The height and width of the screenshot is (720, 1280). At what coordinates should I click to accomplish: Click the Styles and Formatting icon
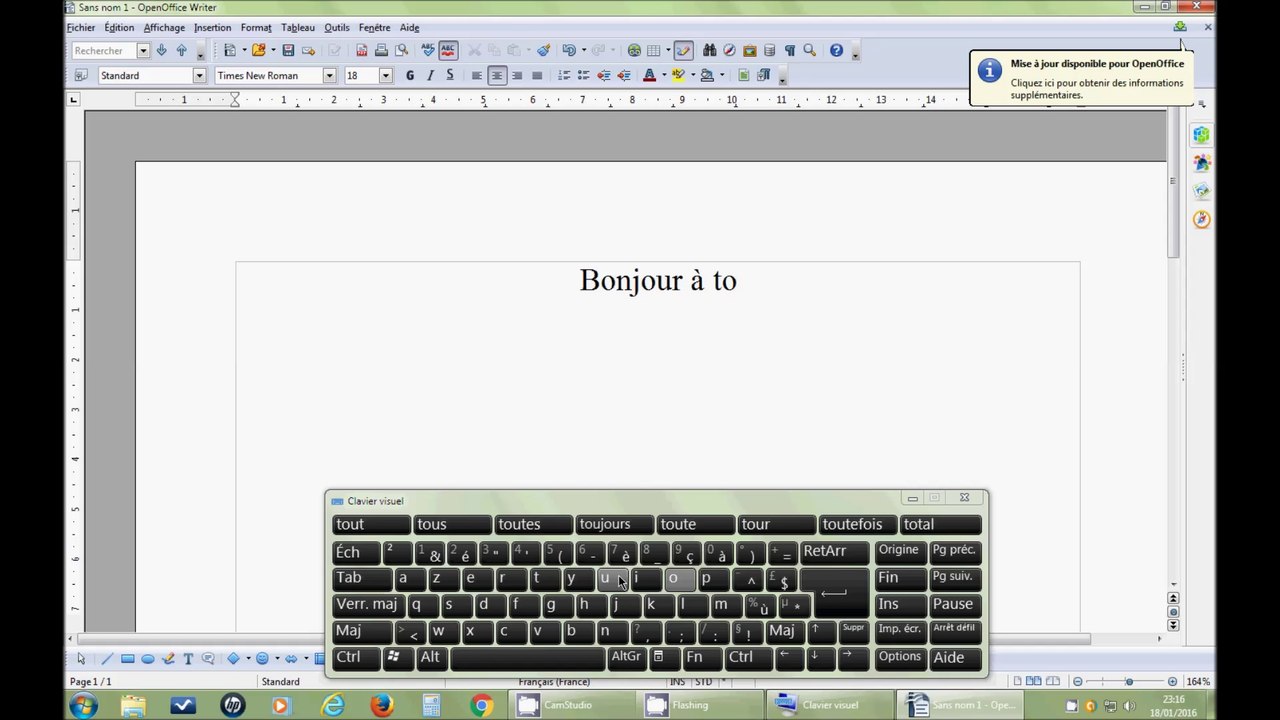point(81,75)
